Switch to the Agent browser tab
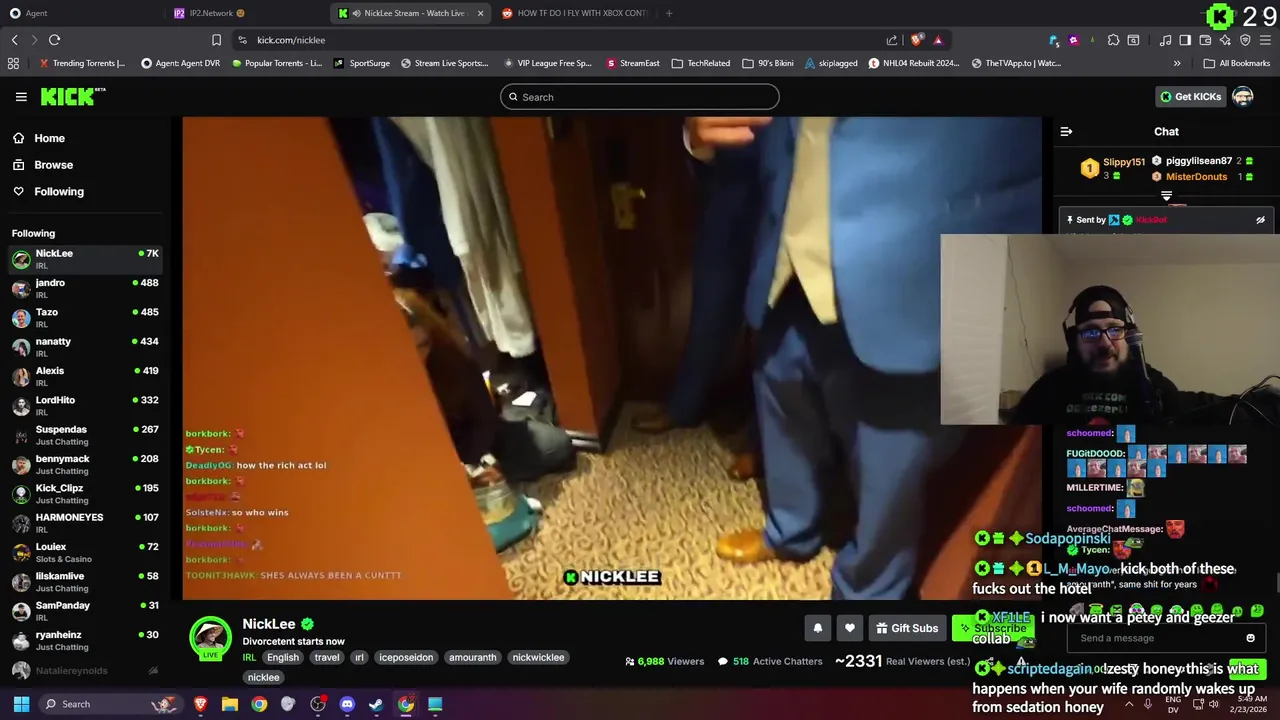The image size is (1280, 720). pos(82,13)
